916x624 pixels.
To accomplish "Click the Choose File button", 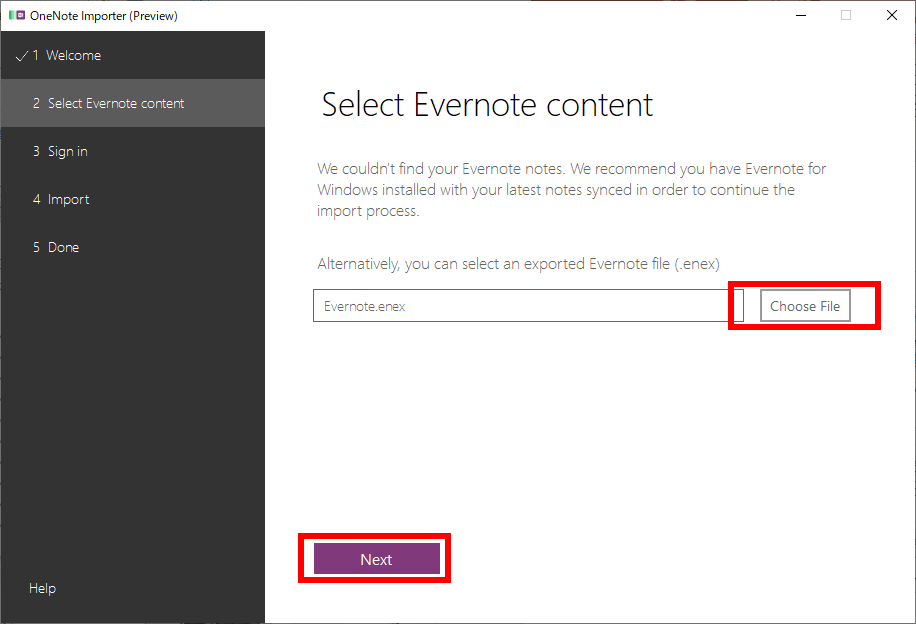I will click(x=805, y=306).
